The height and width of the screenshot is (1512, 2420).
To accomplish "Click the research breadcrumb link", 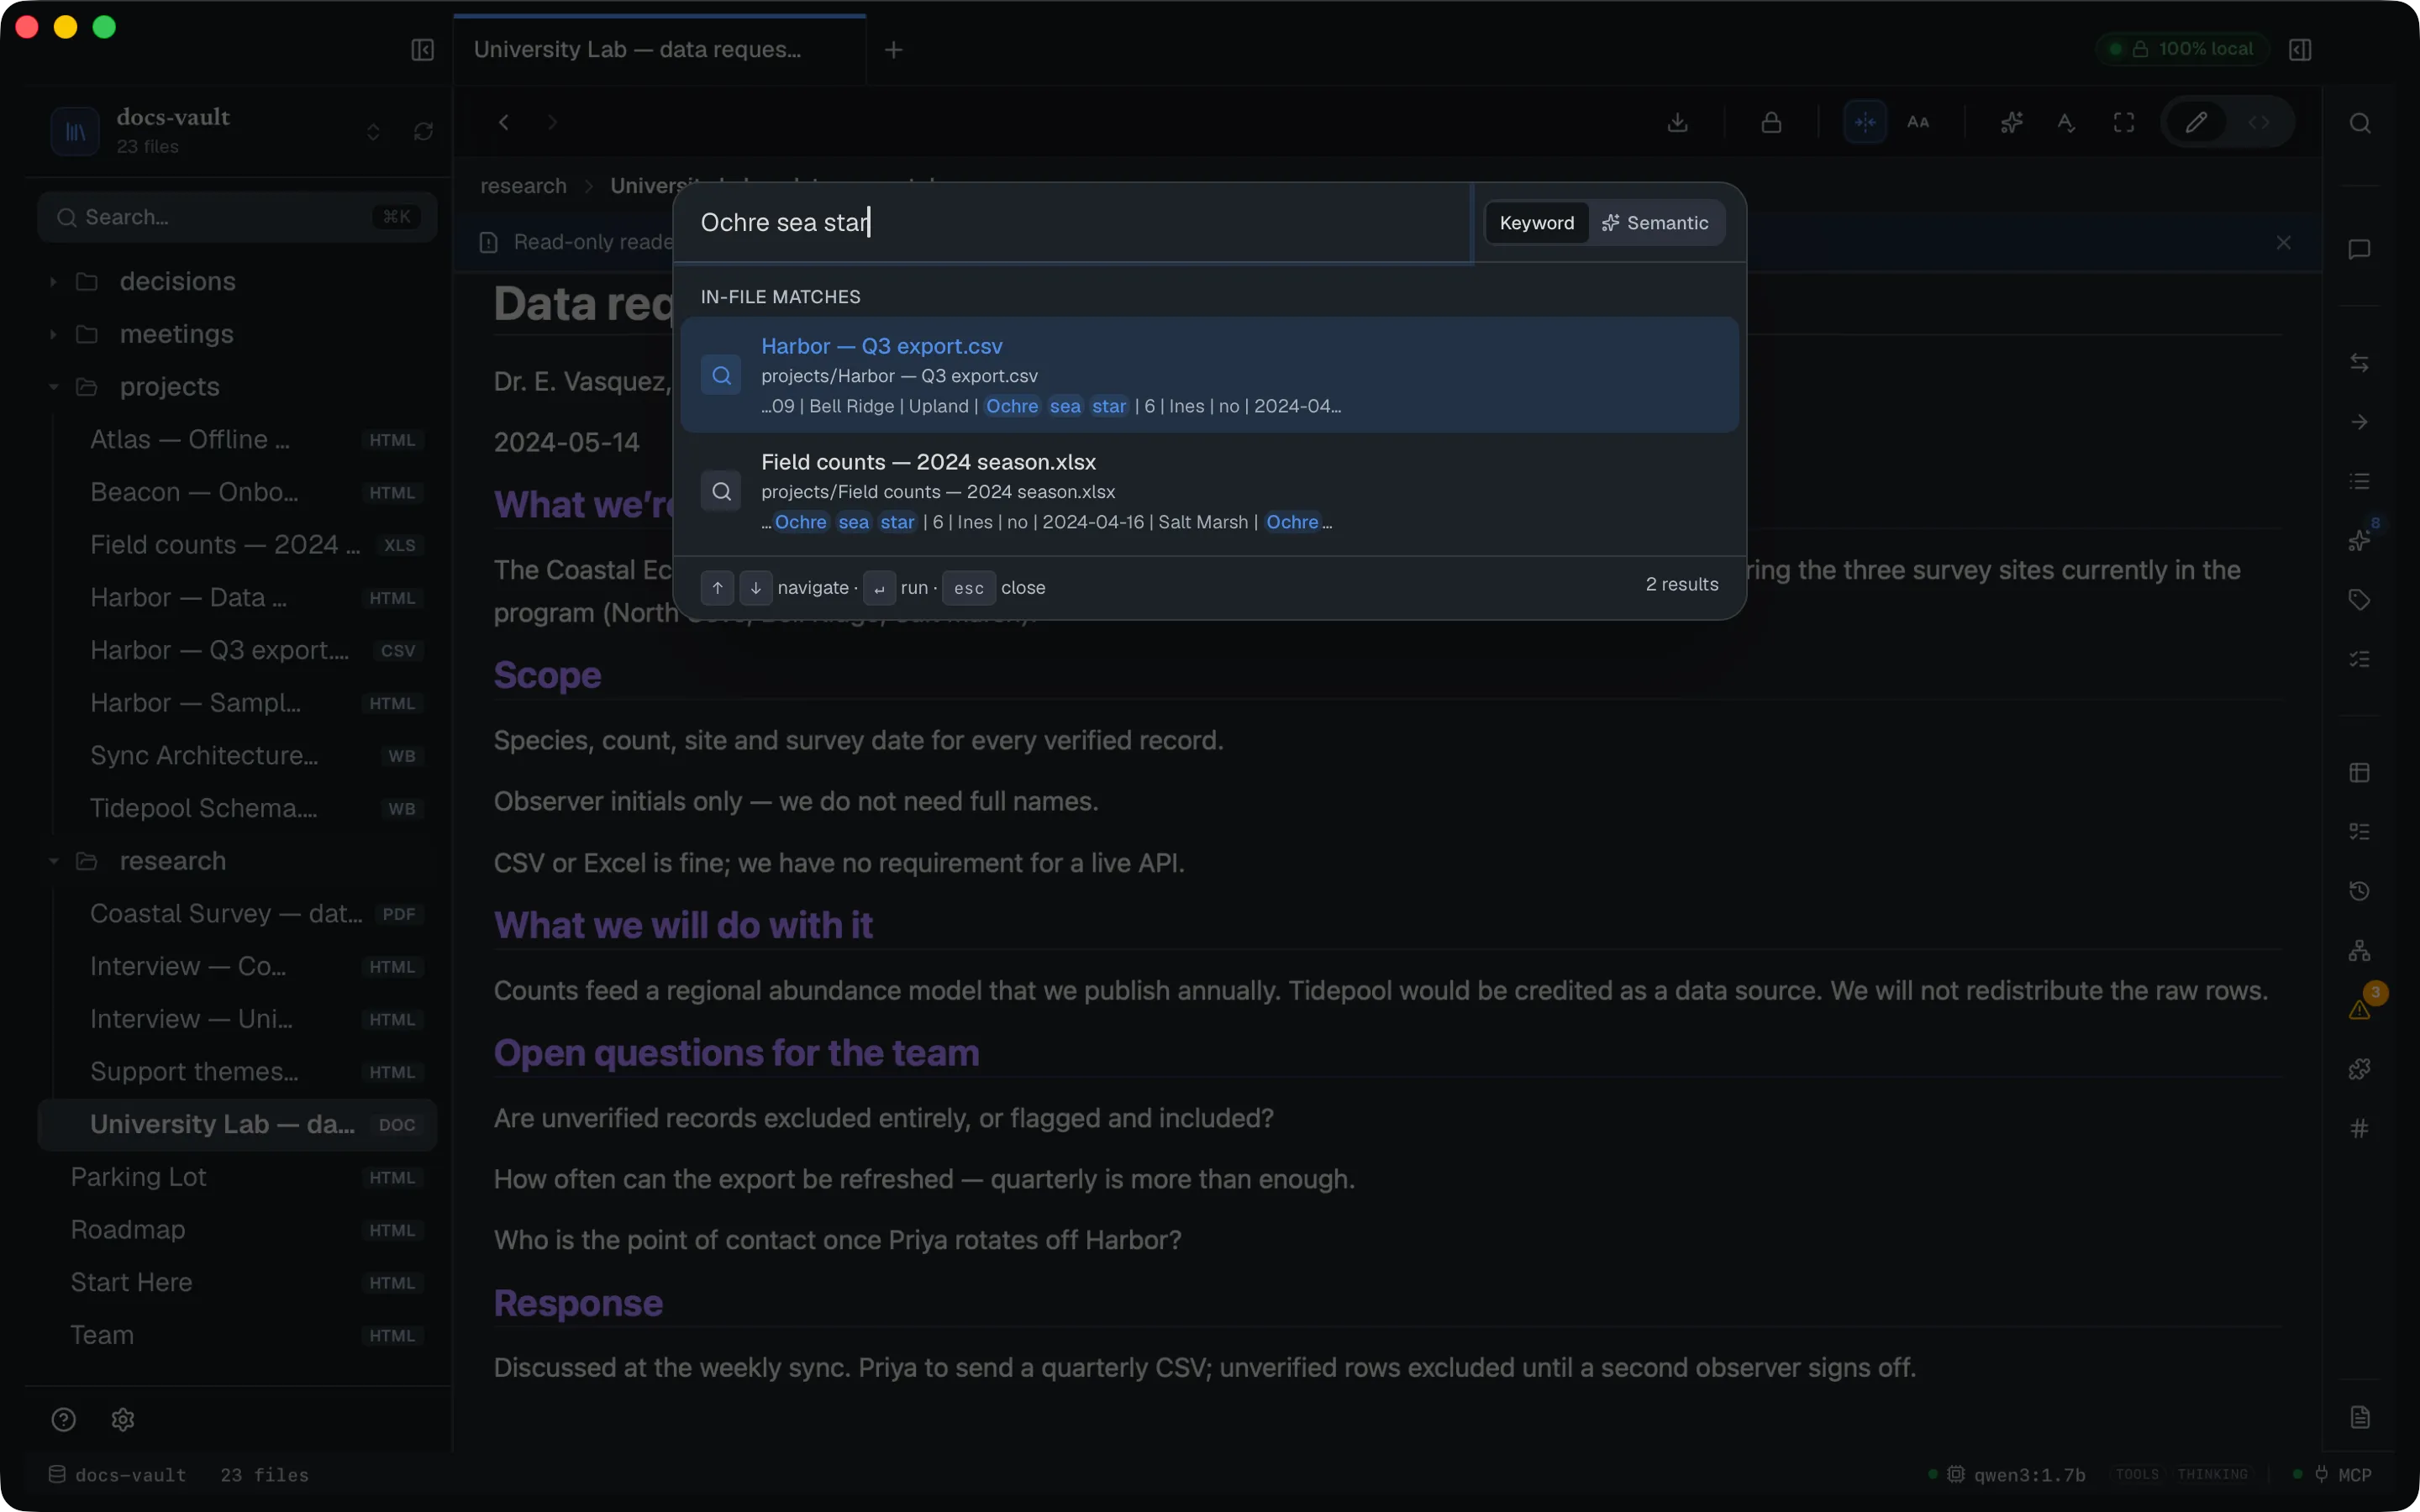I will click(523, 186).
